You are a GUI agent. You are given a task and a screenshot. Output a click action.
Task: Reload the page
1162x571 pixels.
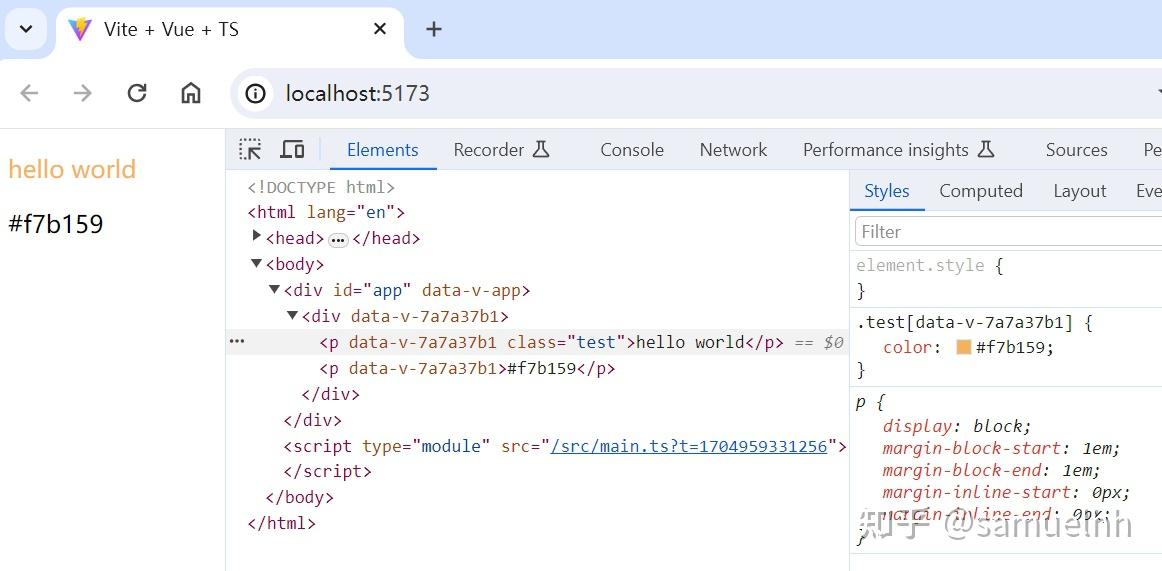click(137, 93)
